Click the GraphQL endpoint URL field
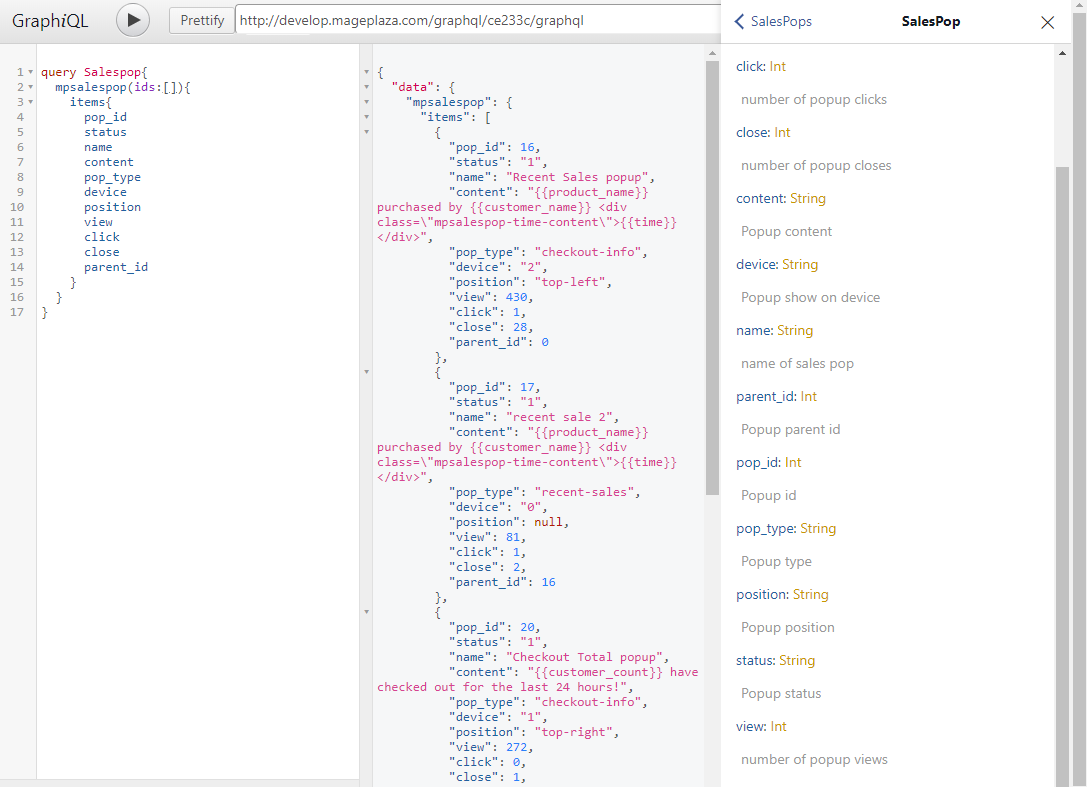The width and height of the screenshot is (1087, 787). click(478, 20)
